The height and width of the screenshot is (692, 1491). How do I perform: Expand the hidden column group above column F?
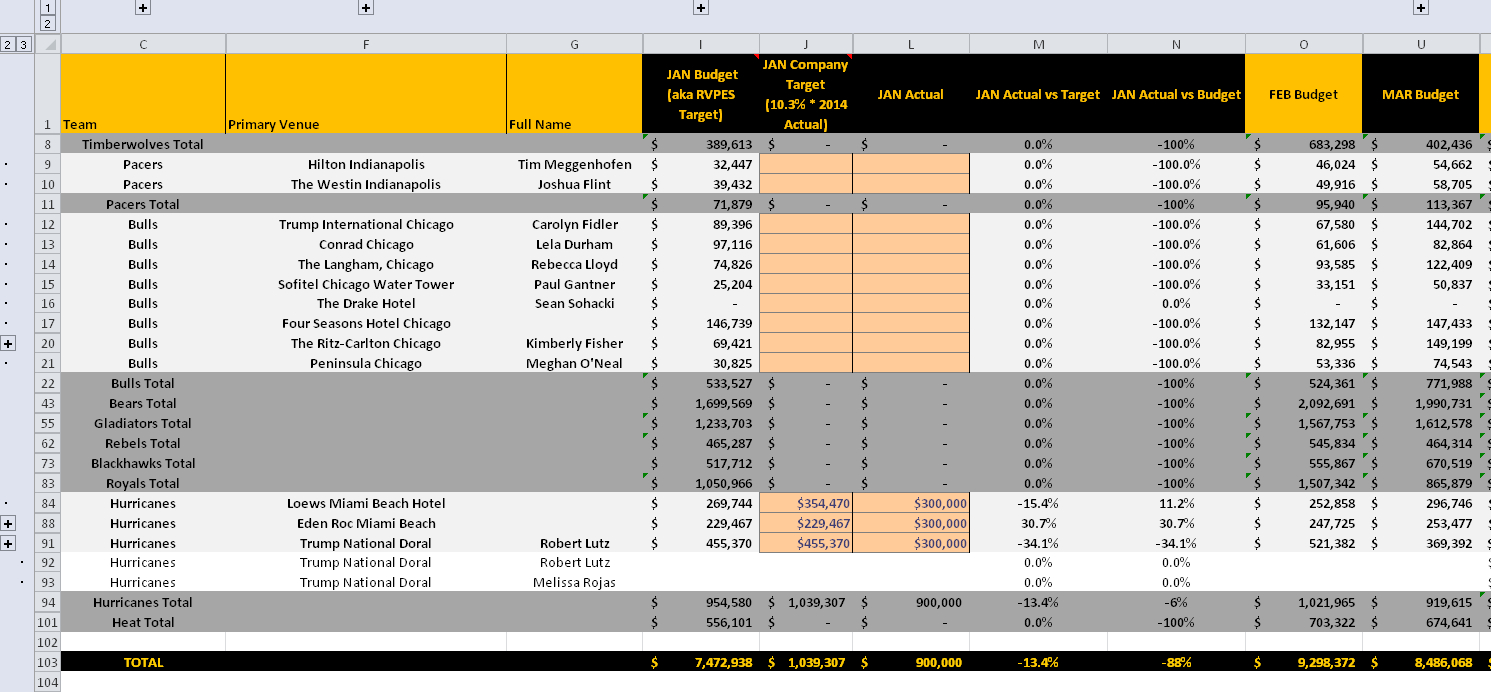366,8
